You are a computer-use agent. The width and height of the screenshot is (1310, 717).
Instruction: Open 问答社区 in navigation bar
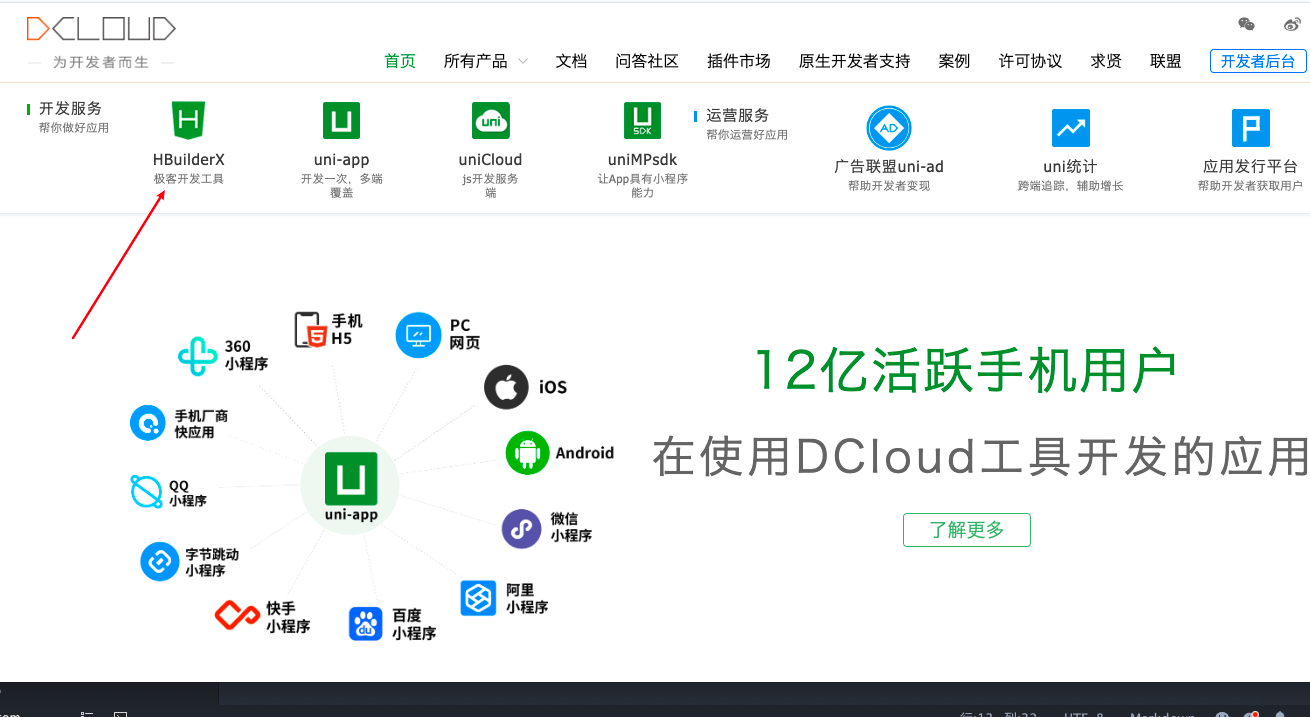647,61
